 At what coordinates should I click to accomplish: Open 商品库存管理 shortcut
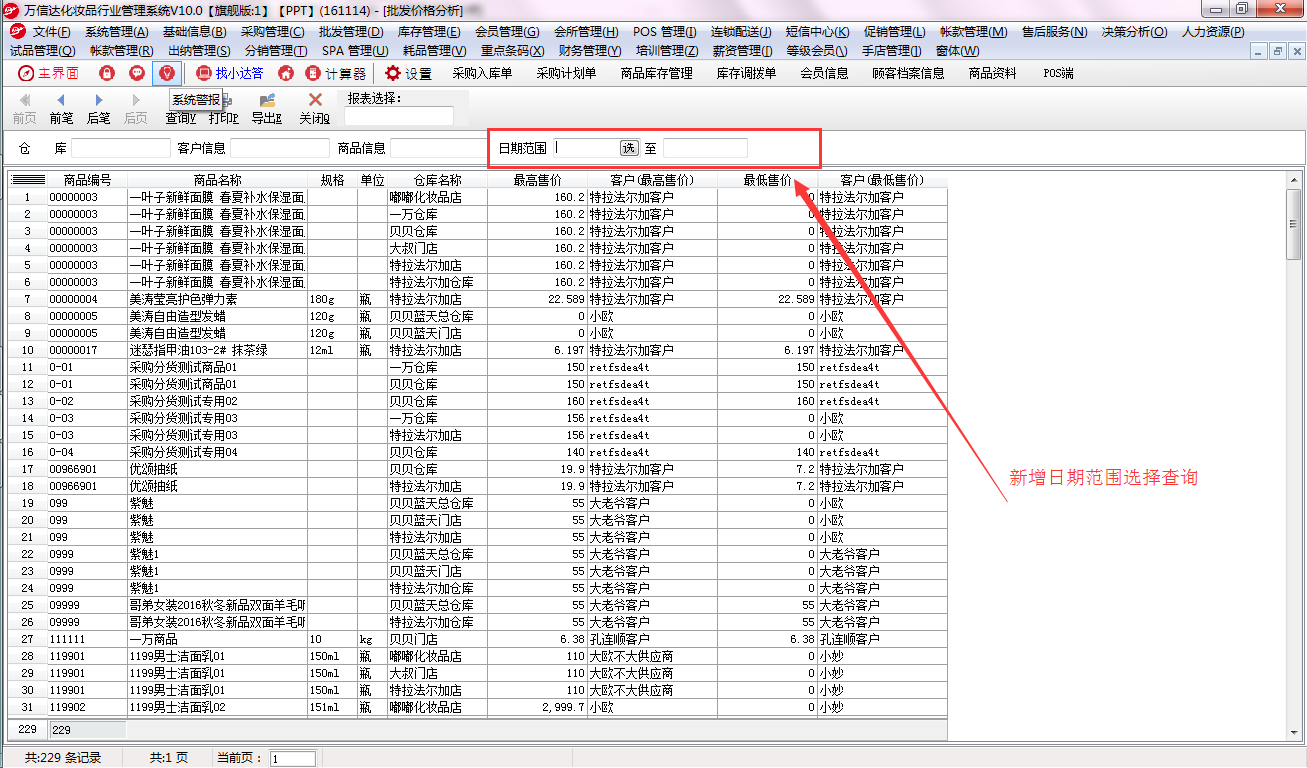point(656,73)
